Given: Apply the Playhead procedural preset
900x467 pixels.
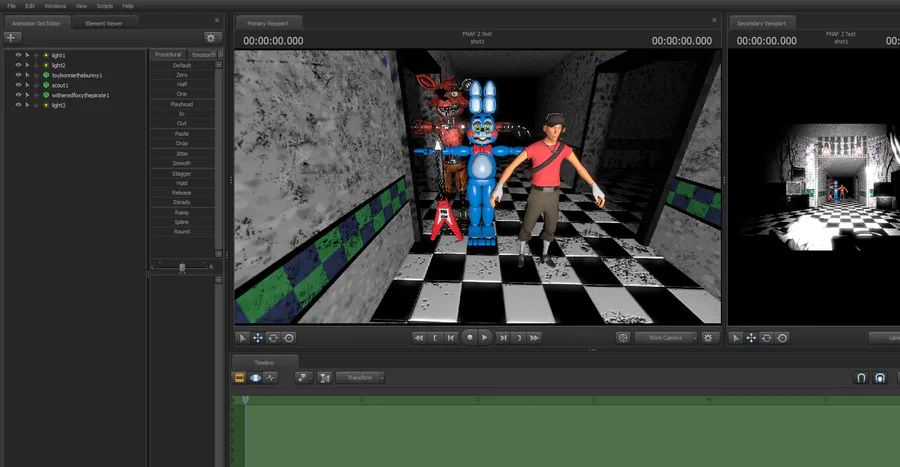Looking at the screenshot, I should click(x=182, y=104).
